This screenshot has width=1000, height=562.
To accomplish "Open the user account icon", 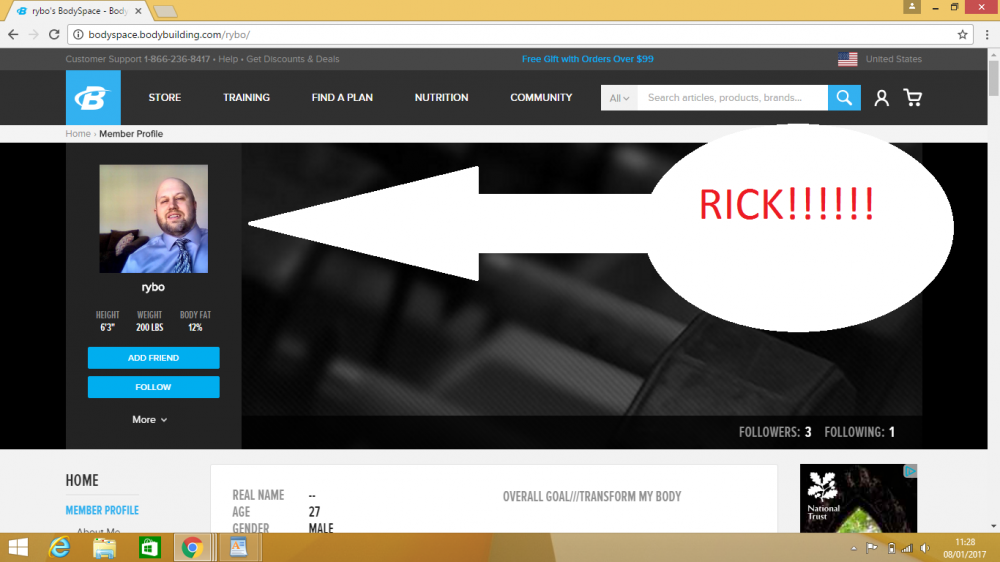I will (881, 98).
